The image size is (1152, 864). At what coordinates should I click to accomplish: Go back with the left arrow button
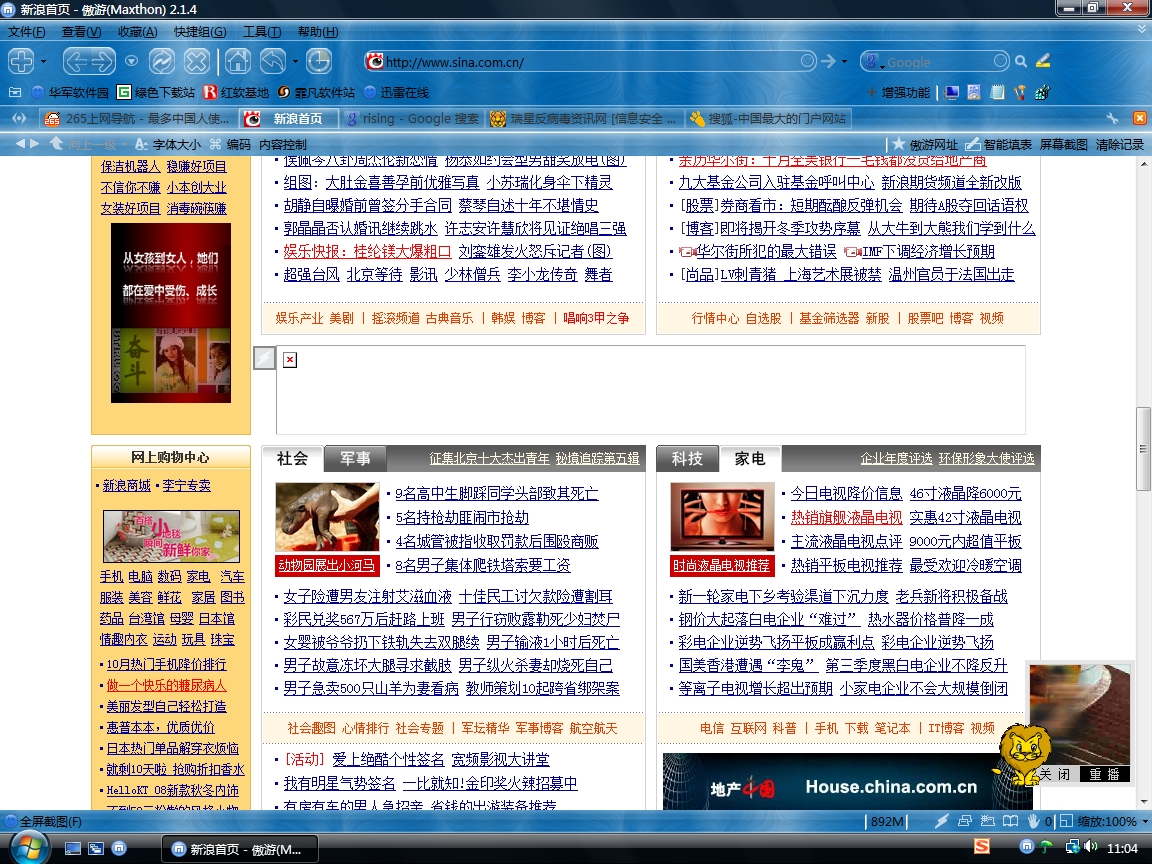pos(76,61)
